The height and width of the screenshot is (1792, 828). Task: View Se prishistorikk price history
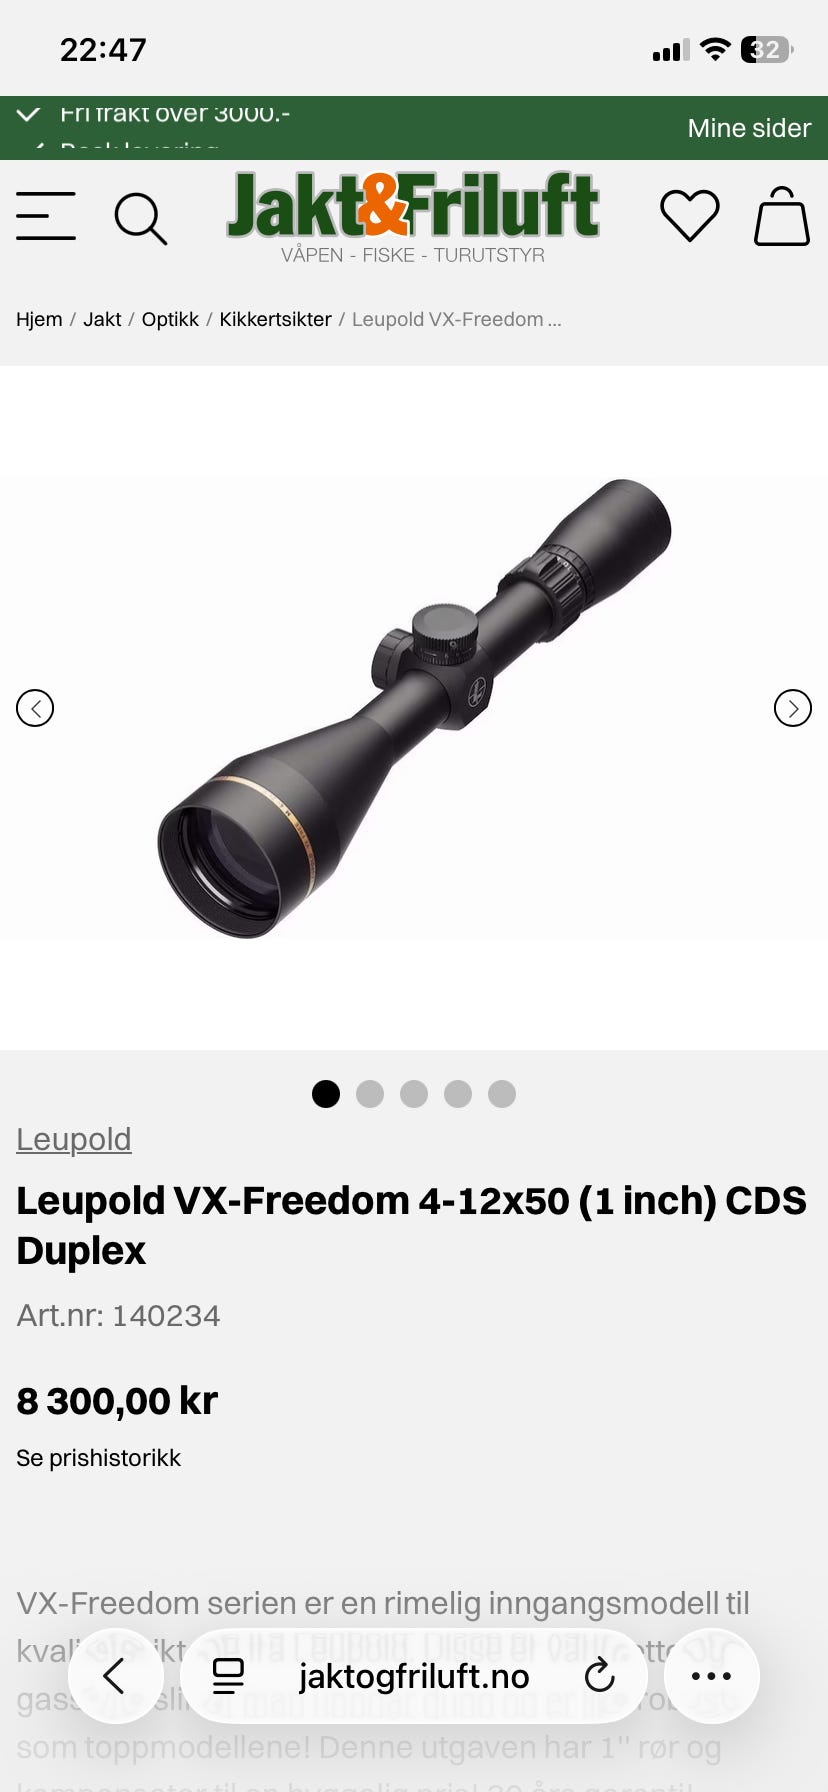[x=99, y=1458]
